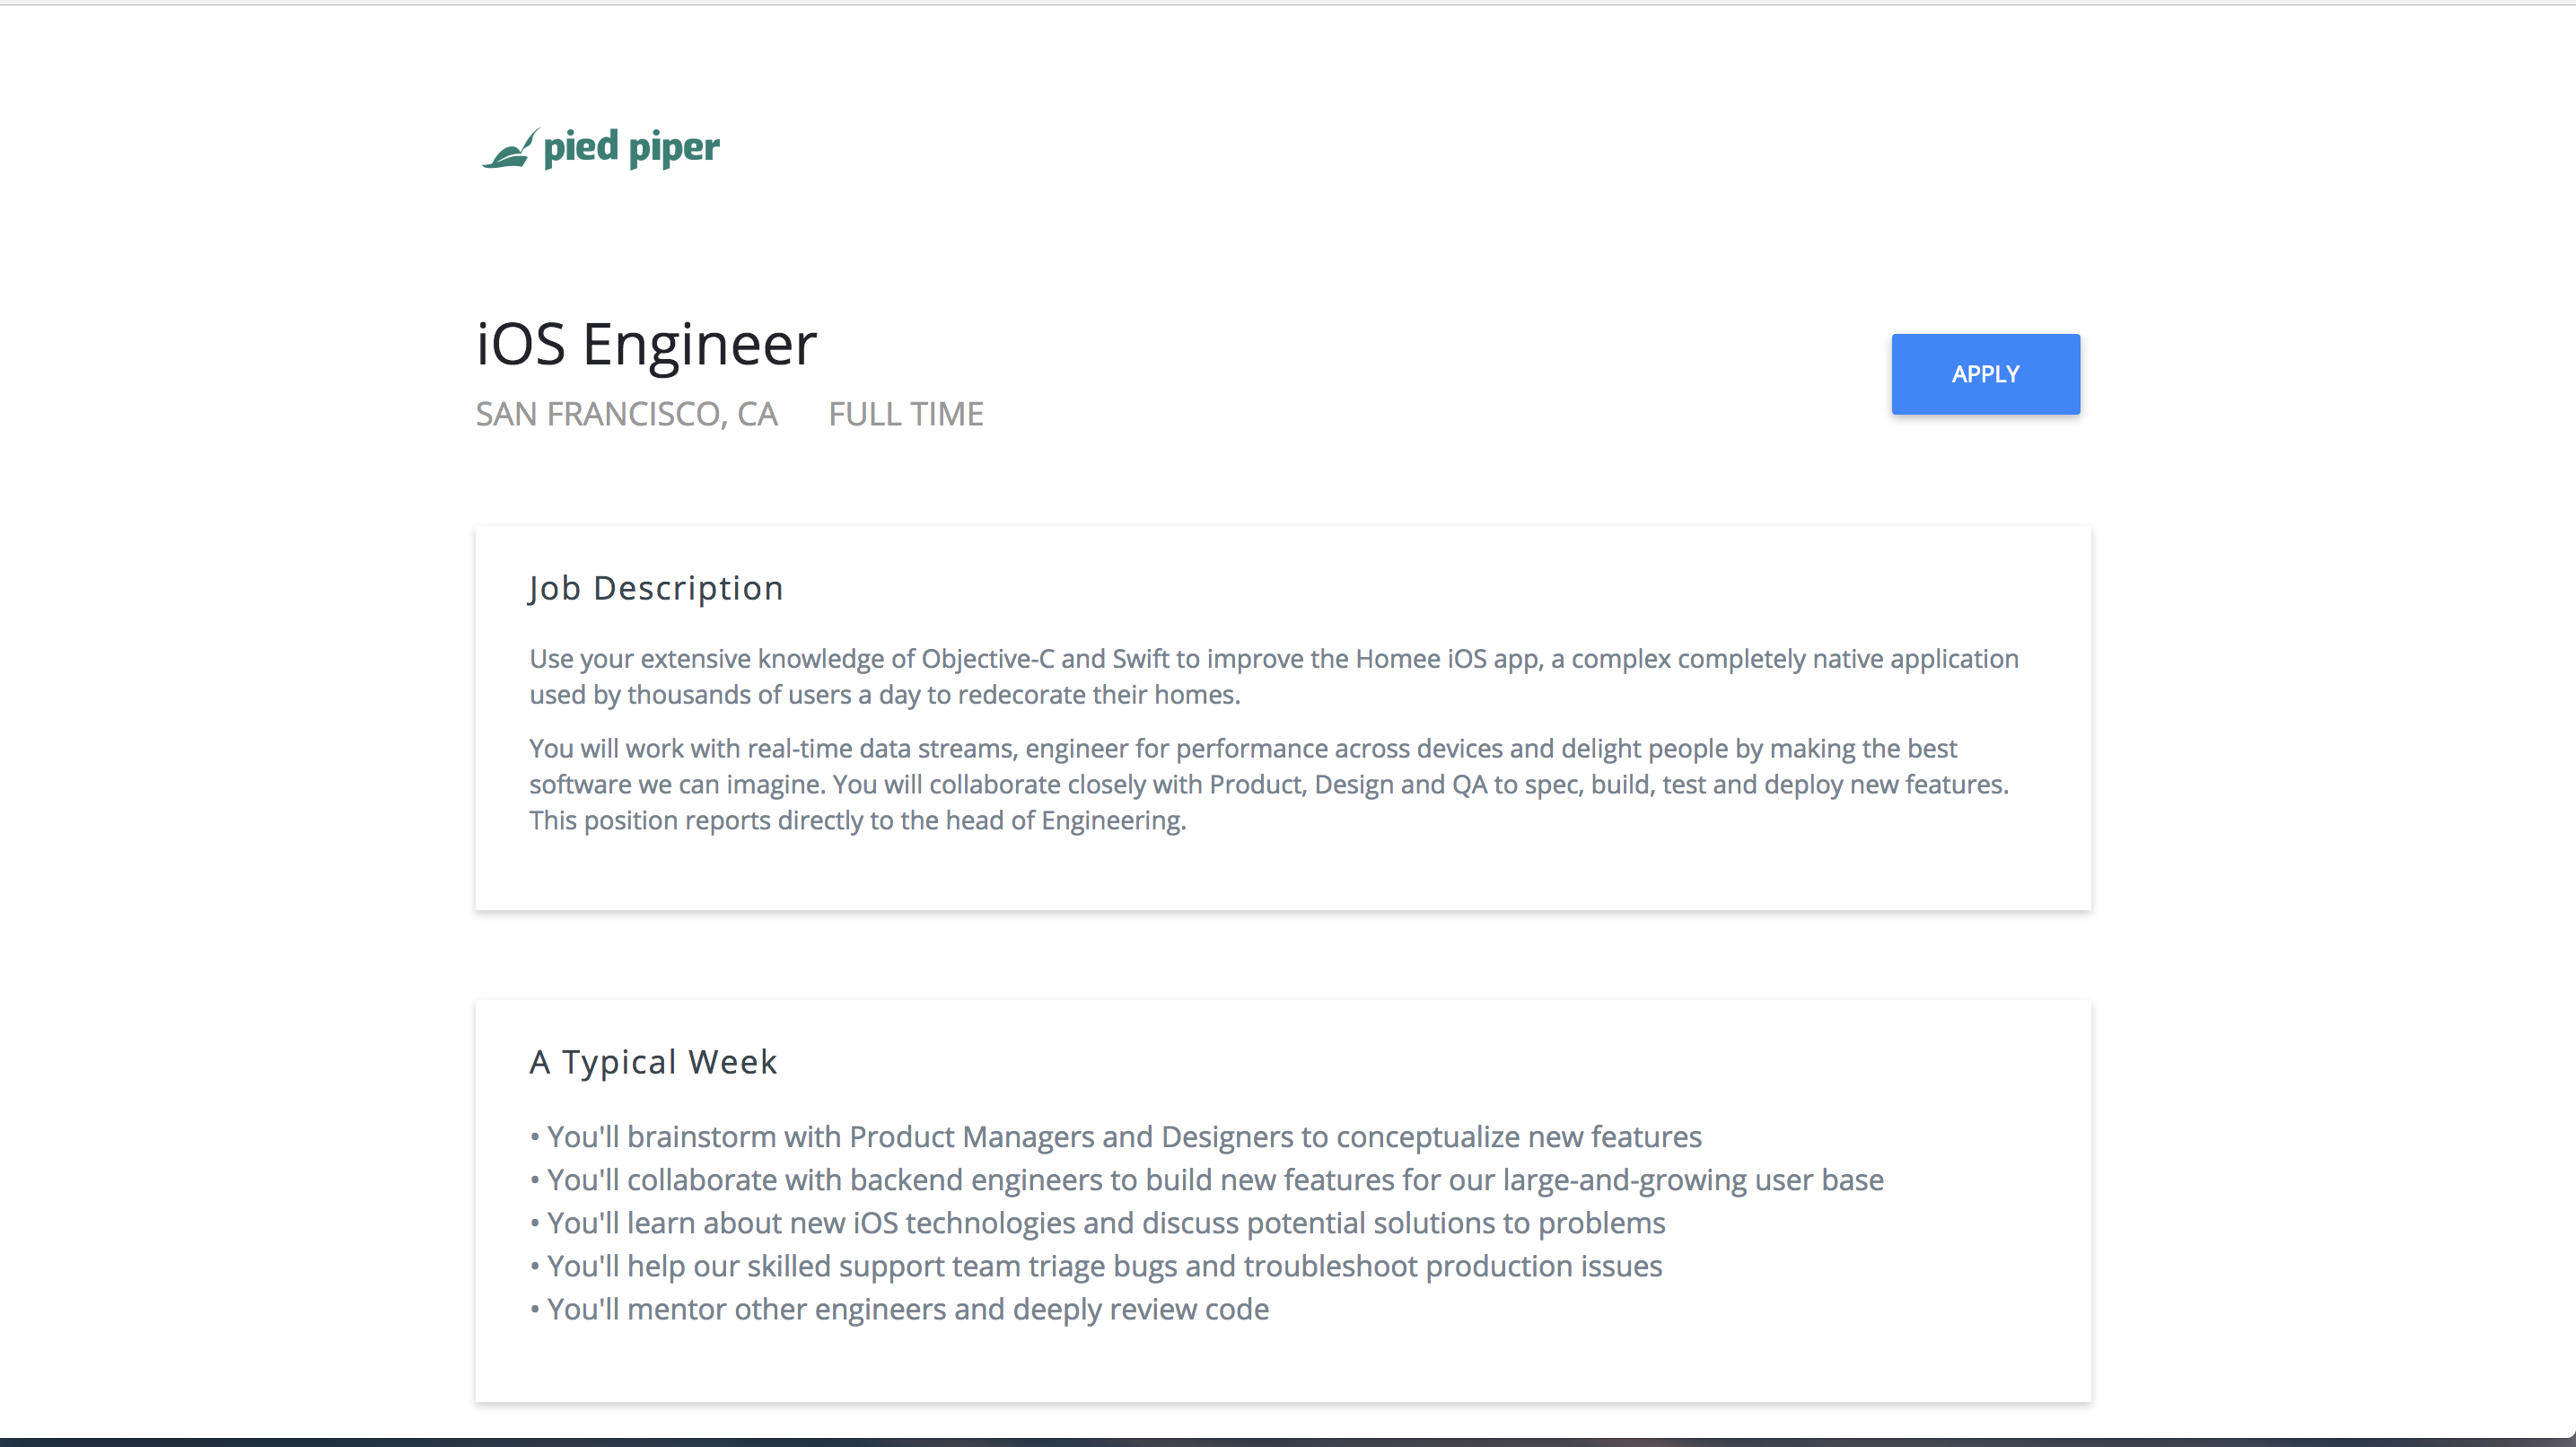Click the SAN FRANCISCO, CA location label
The image size is (2576, 1447).
[626, 414]
